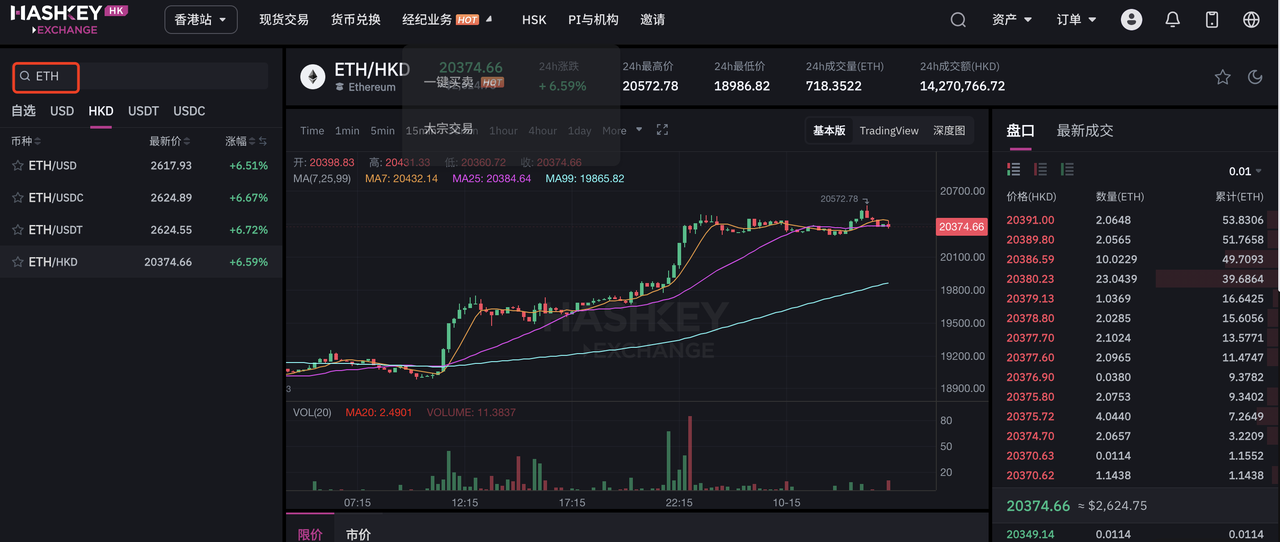Open the notifications bell
This screenshot has width=1280, height=542.
1173,20
